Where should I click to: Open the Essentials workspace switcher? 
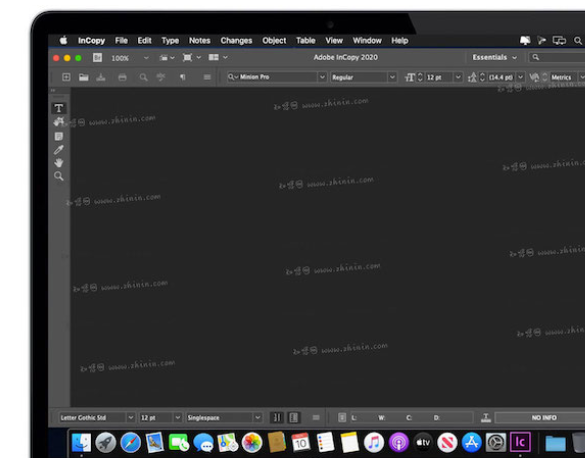(495, 57)
